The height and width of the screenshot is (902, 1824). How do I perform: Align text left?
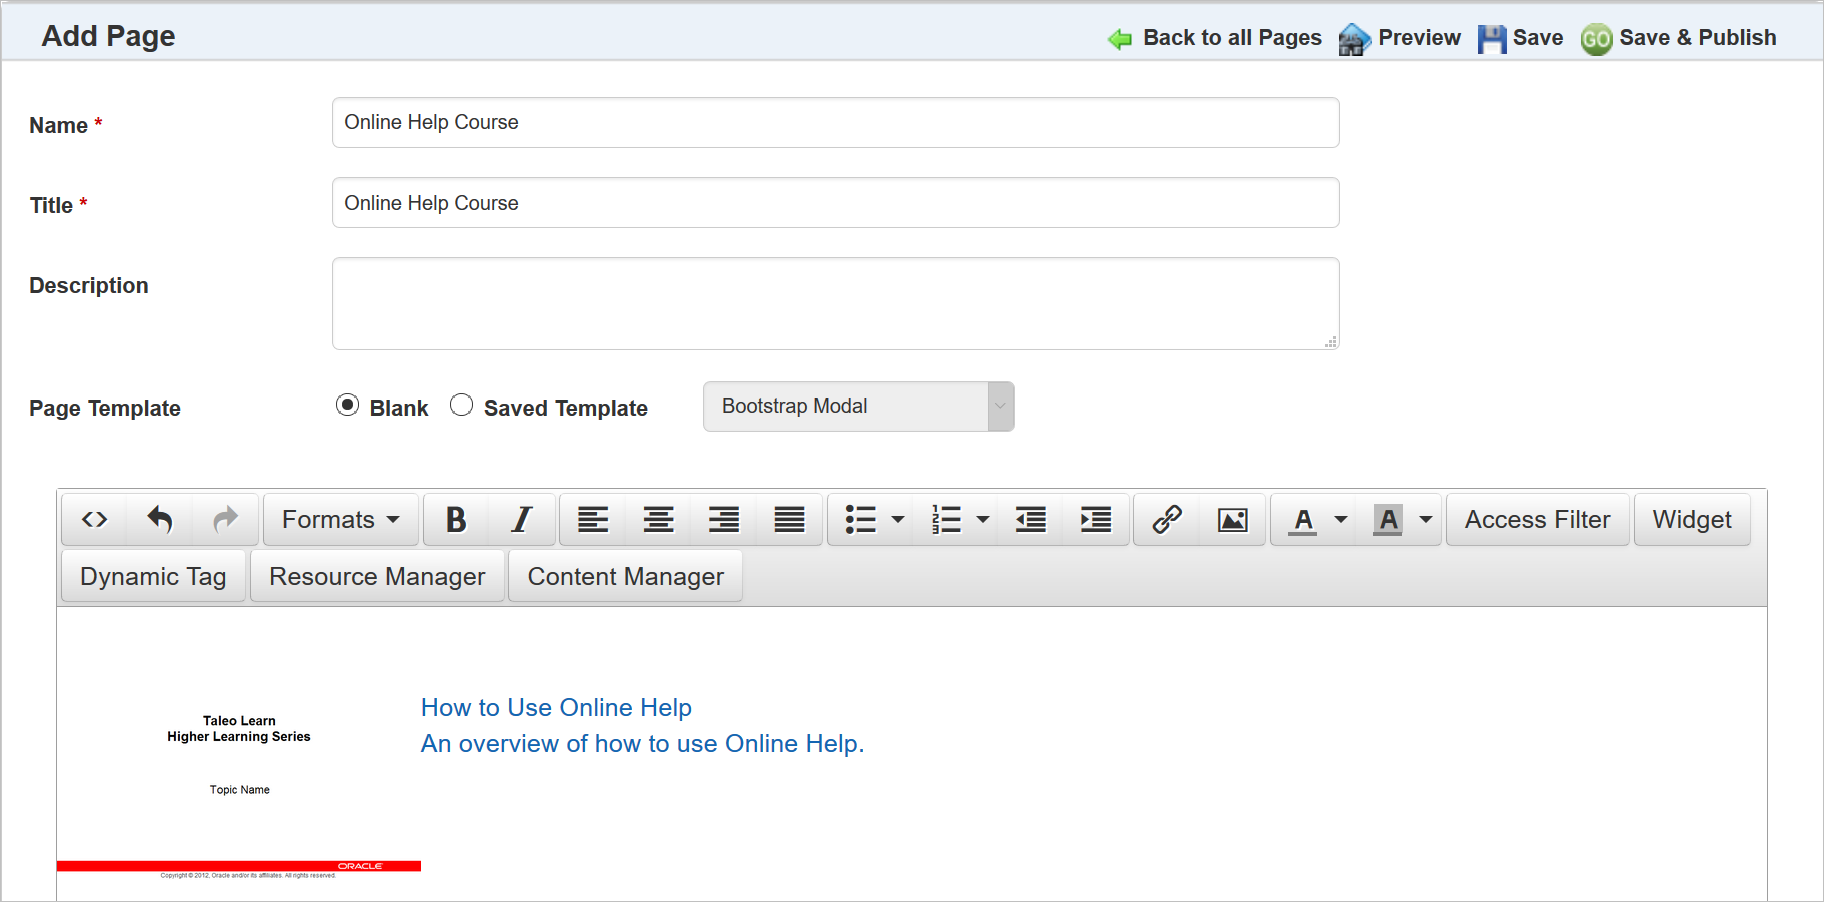coord(593,519)
